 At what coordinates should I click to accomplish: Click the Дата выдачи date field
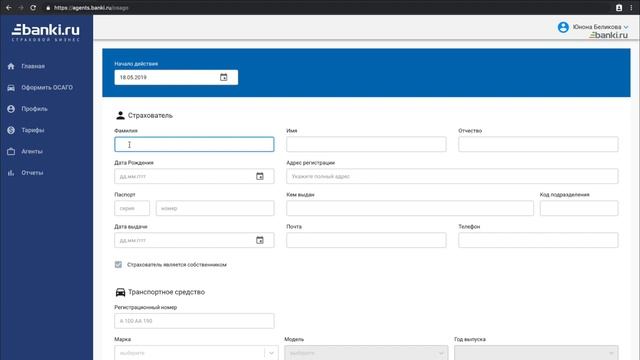(194, 240)
